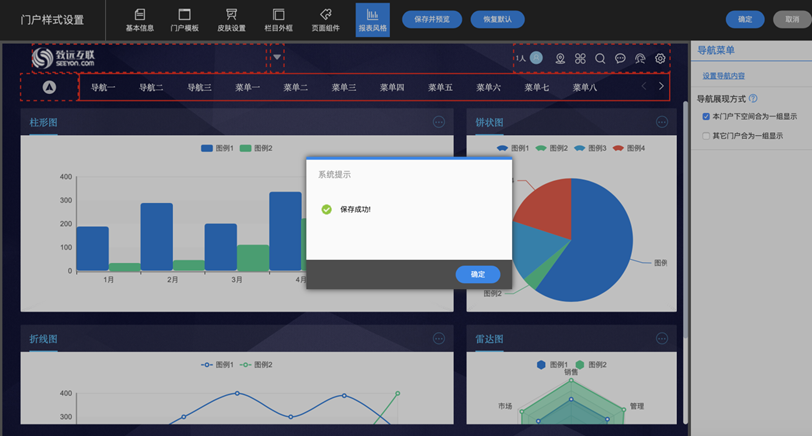Open the more options menu on 饼状图

click(661, 122)
